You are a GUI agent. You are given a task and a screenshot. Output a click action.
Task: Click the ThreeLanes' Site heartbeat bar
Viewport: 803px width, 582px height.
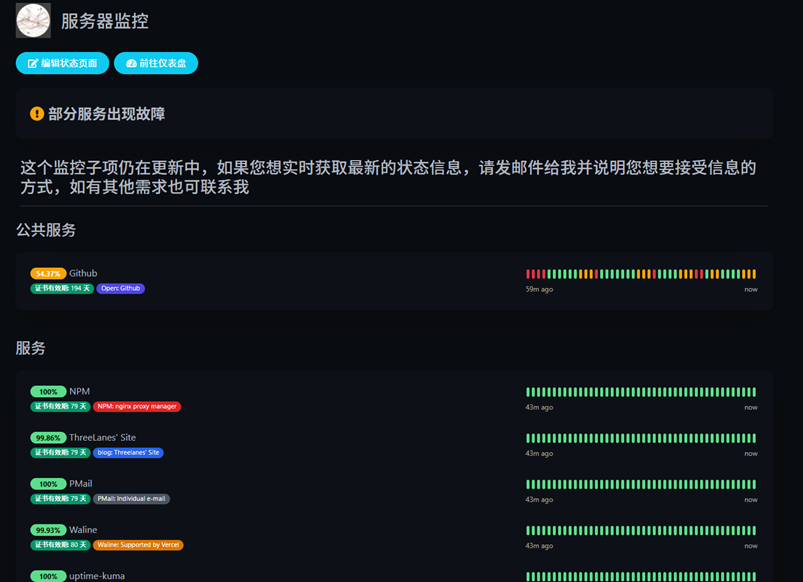[641, 438]
